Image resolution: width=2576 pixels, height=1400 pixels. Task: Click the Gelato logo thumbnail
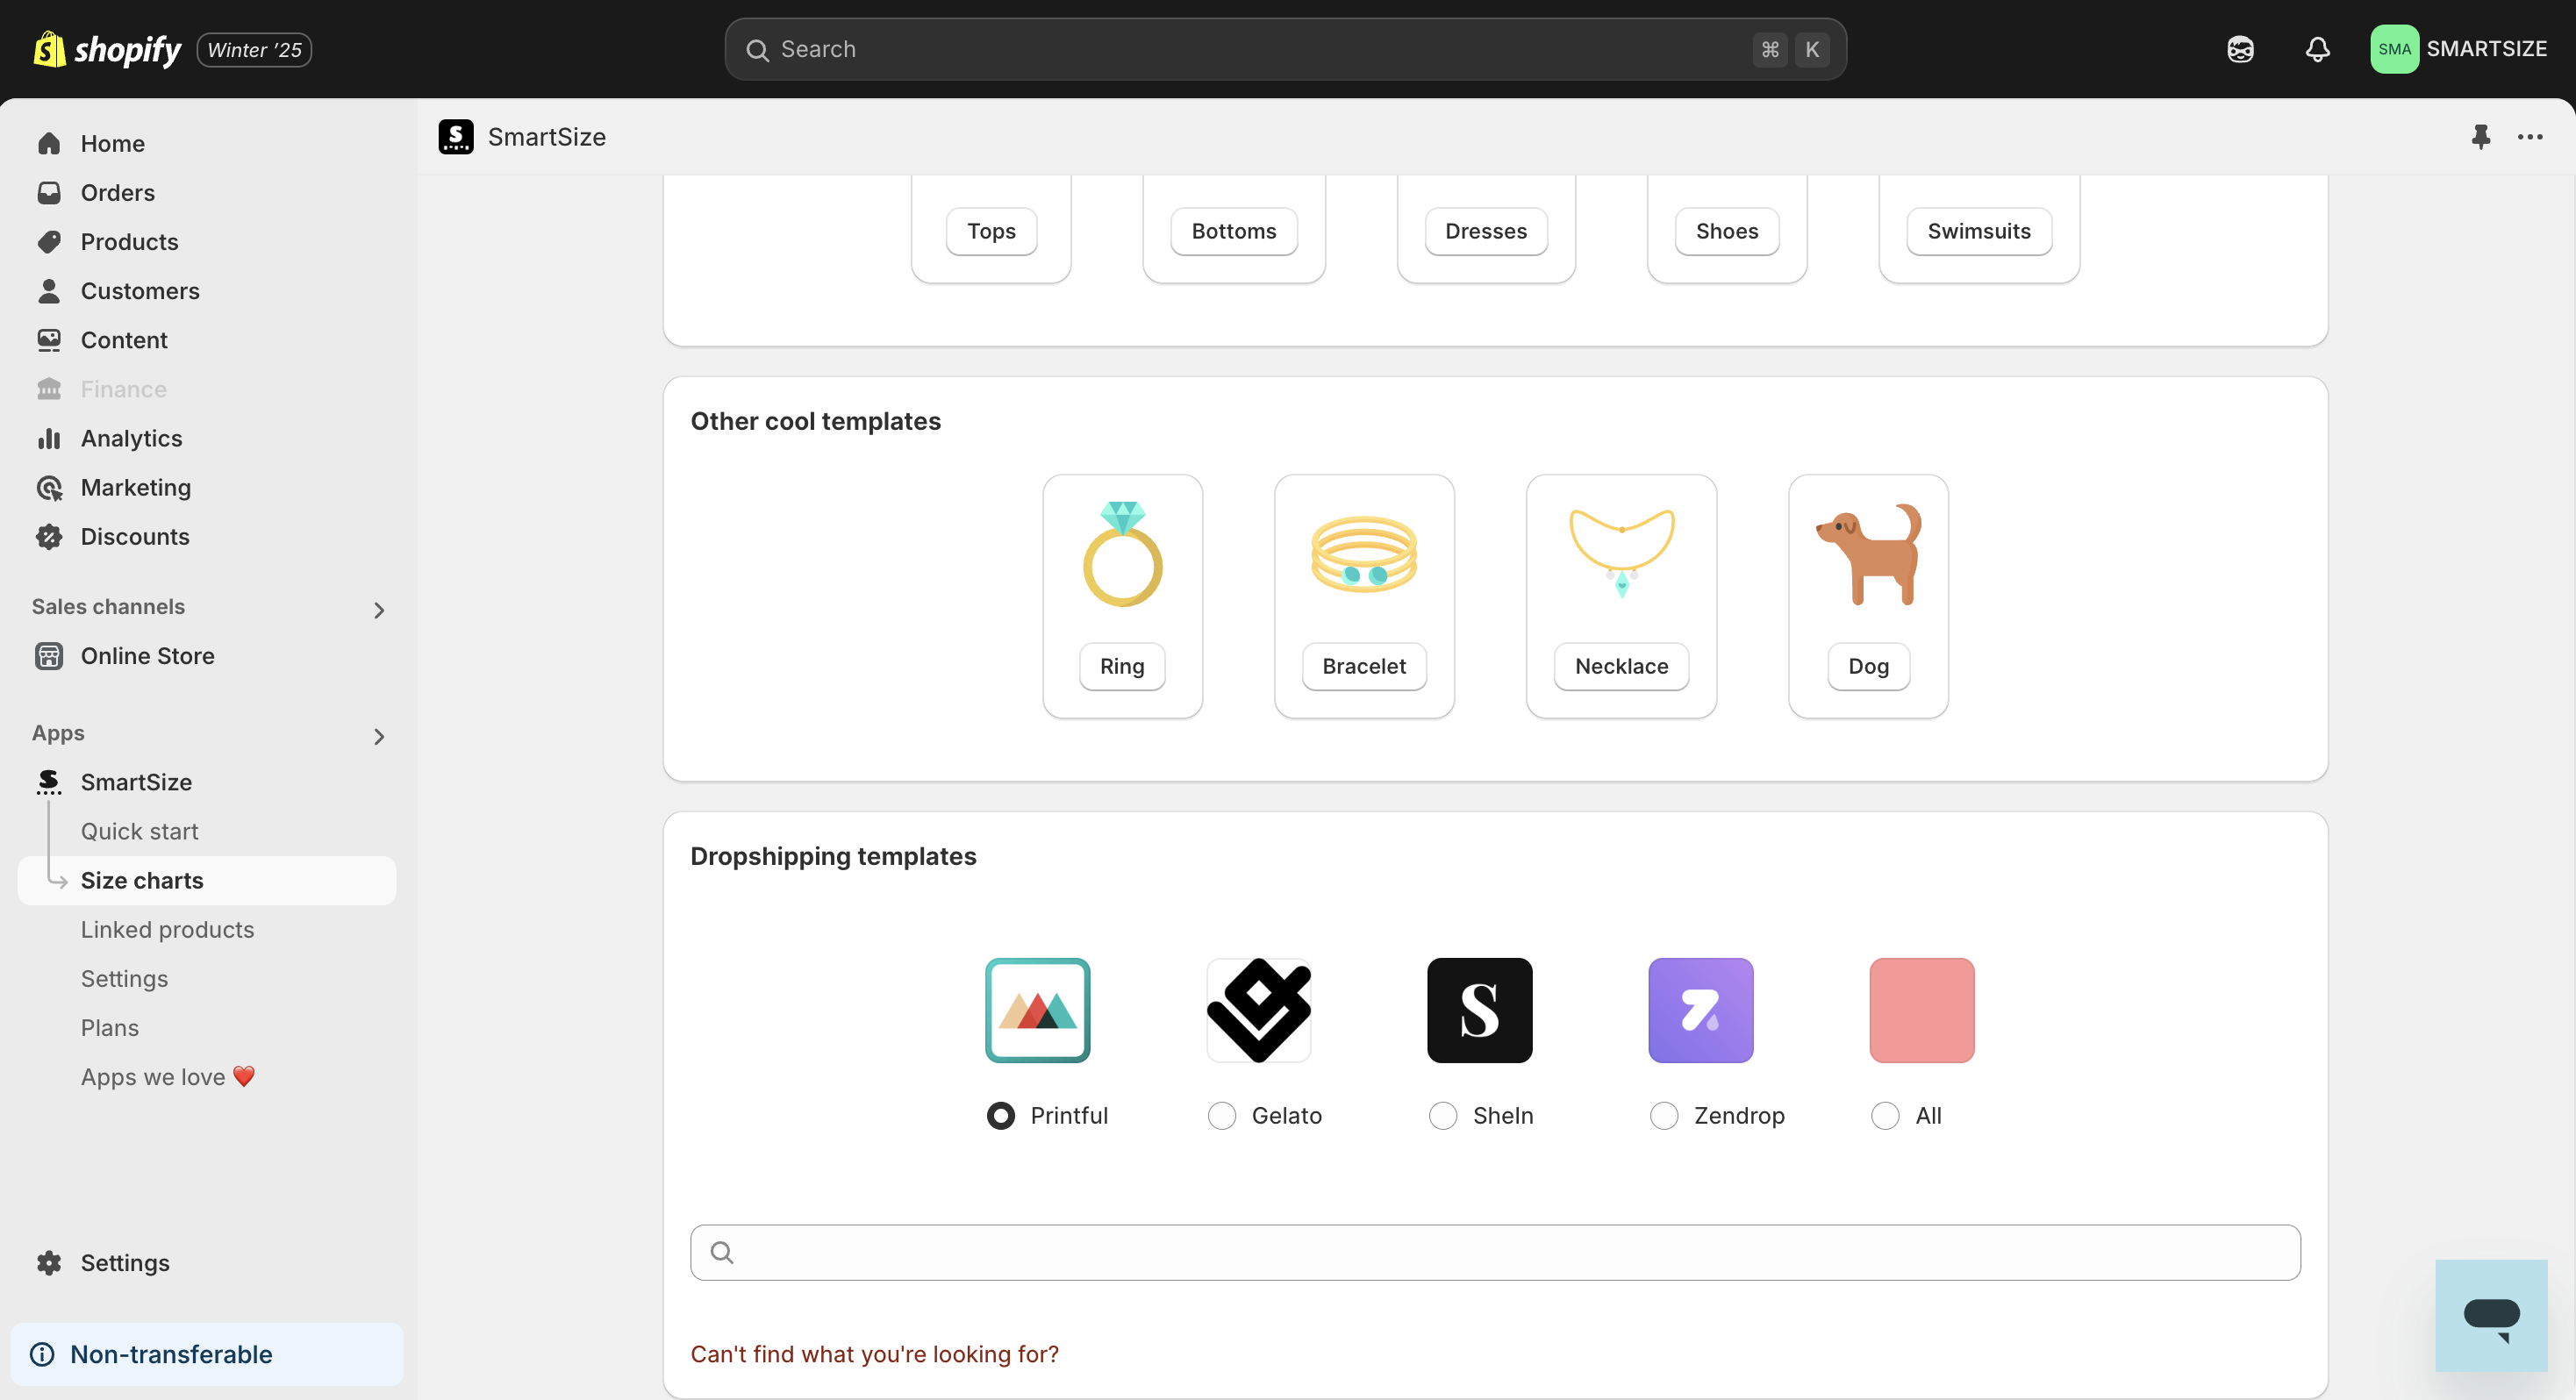(1258, 1009)
